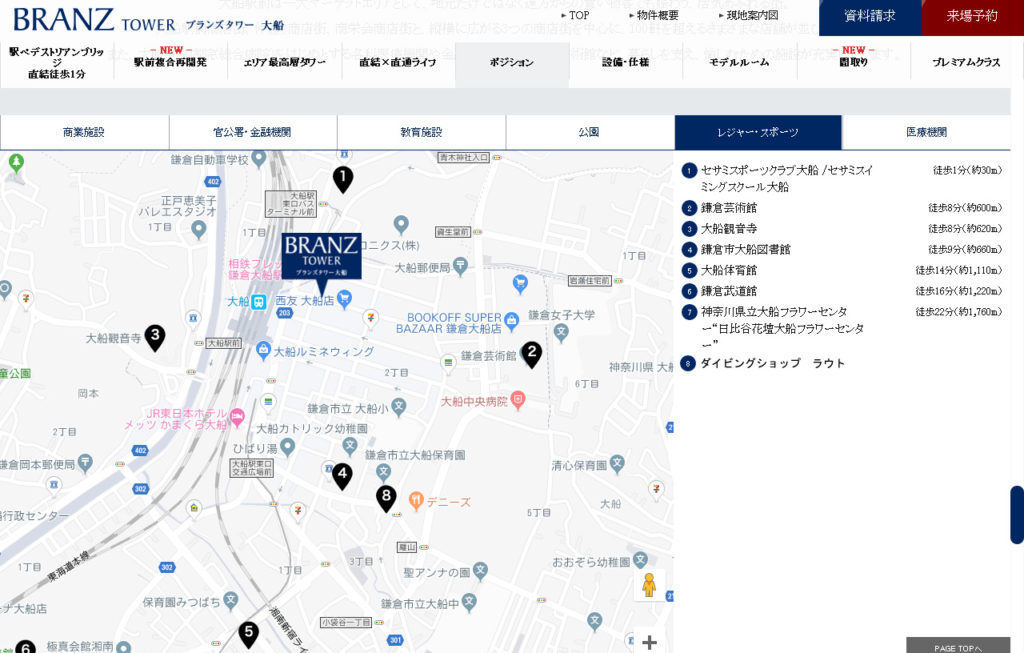This screenshot has height=653, width=1024.
Task: Click 大船郵便局 post office map icon
Action: point(460,266)
